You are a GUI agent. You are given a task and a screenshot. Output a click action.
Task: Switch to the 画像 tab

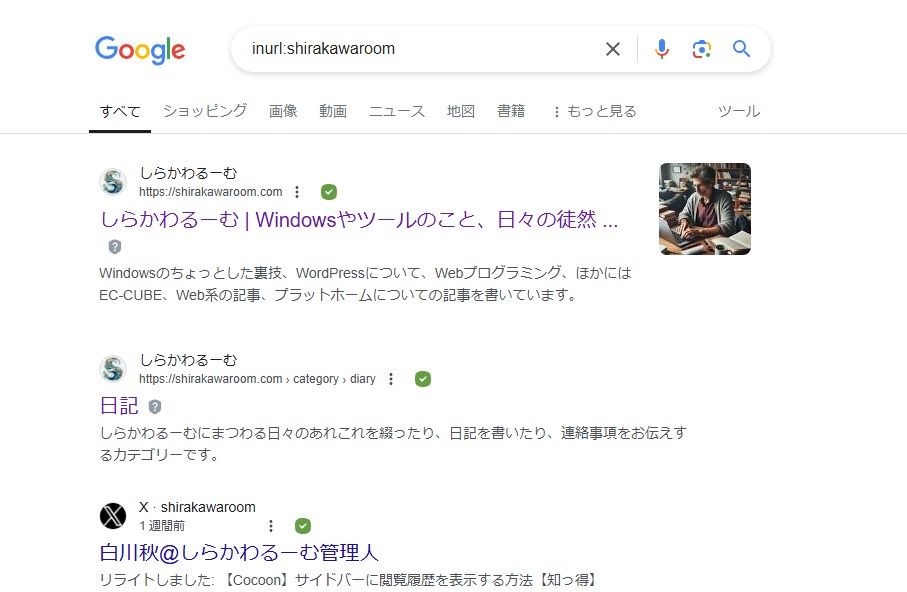(x=283, y=111)
